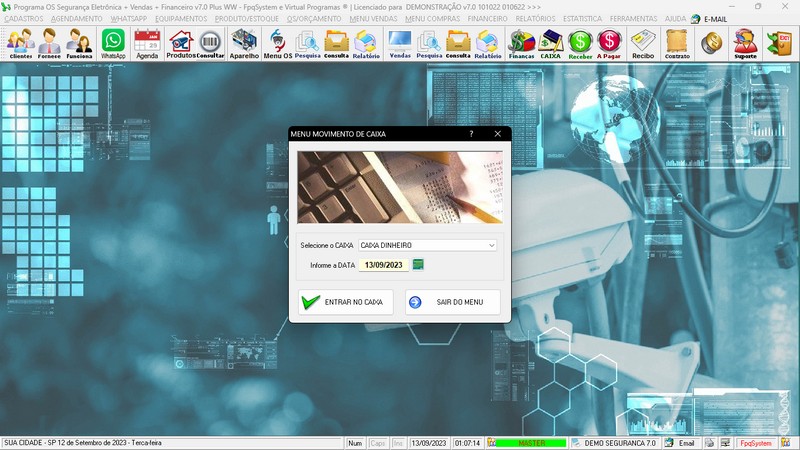Open the FERRAMENTAS menu

pos(634,18)
